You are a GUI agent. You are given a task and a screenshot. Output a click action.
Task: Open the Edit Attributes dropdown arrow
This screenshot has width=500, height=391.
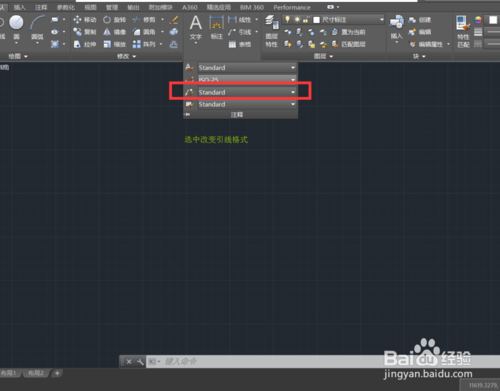point(449,44)
